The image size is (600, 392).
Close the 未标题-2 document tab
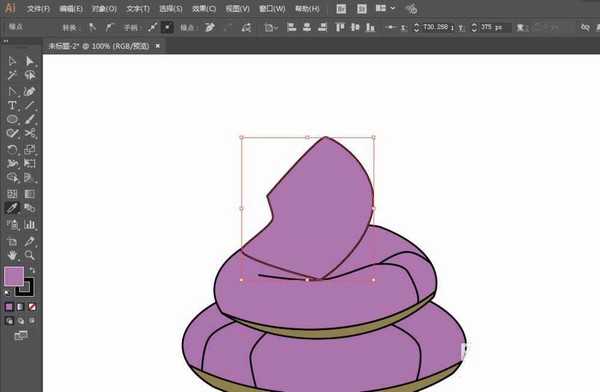coord(158,46)
